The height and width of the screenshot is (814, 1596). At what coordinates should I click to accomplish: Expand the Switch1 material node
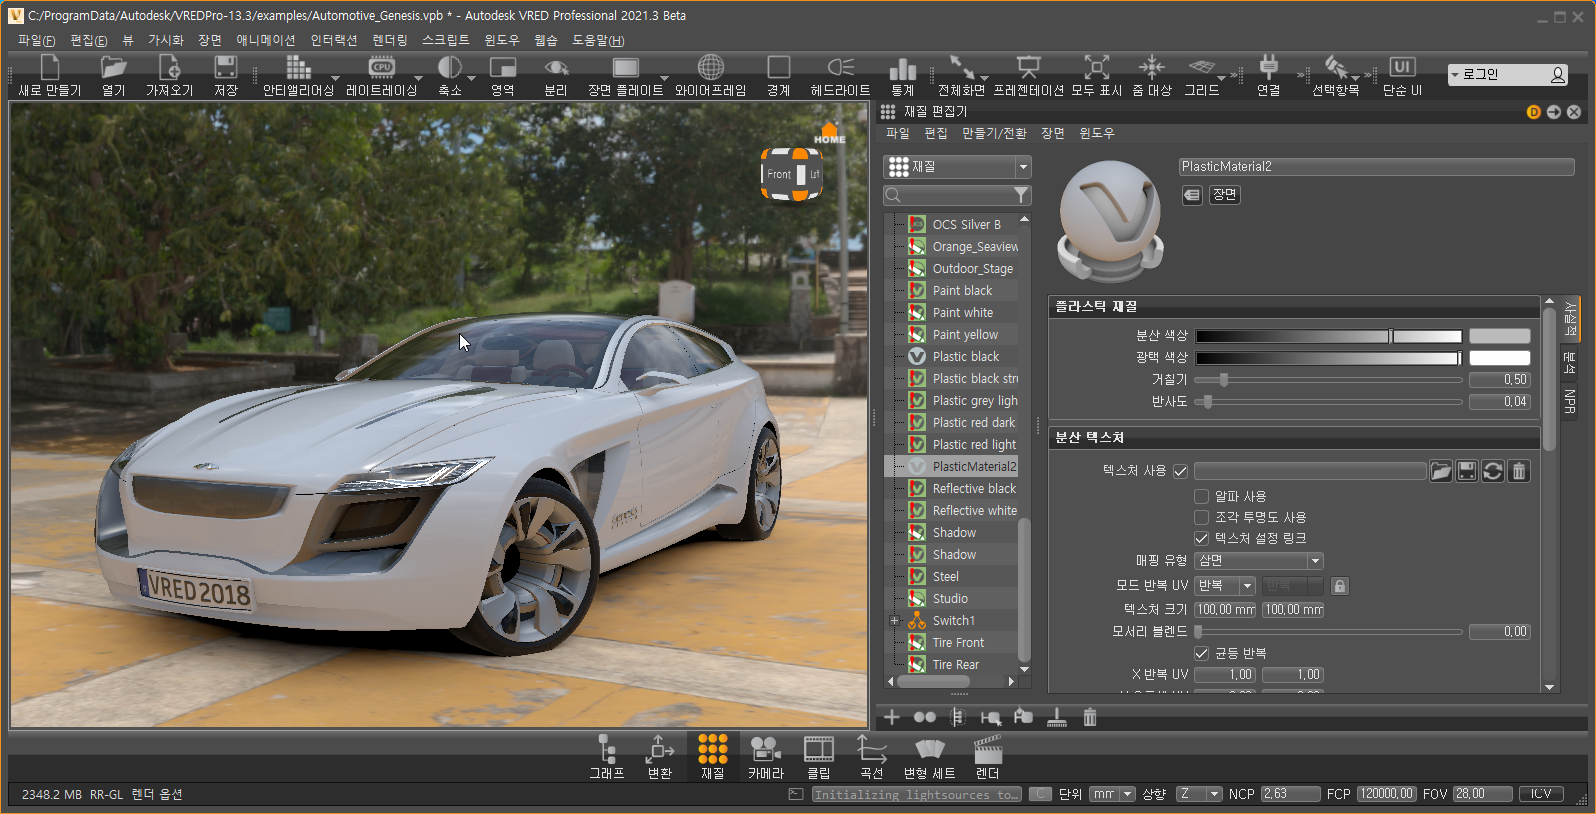tap(895, 621)
